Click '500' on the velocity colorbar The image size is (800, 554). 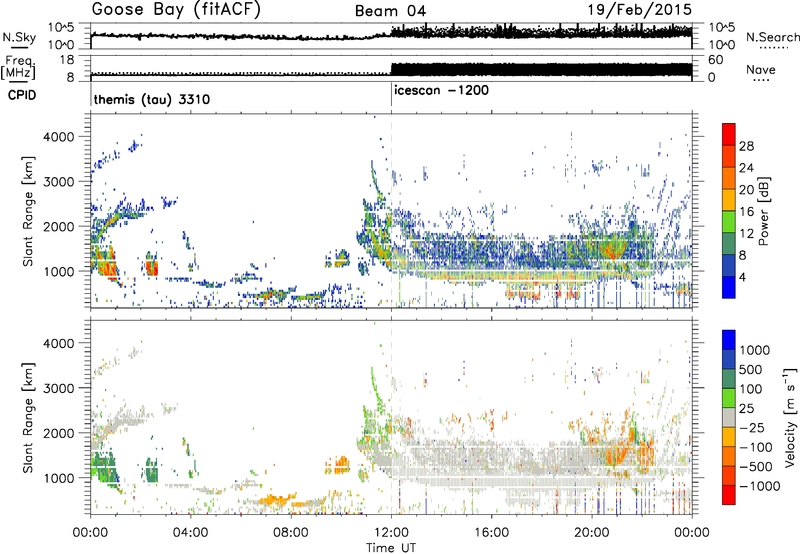(x=751, y=369)
